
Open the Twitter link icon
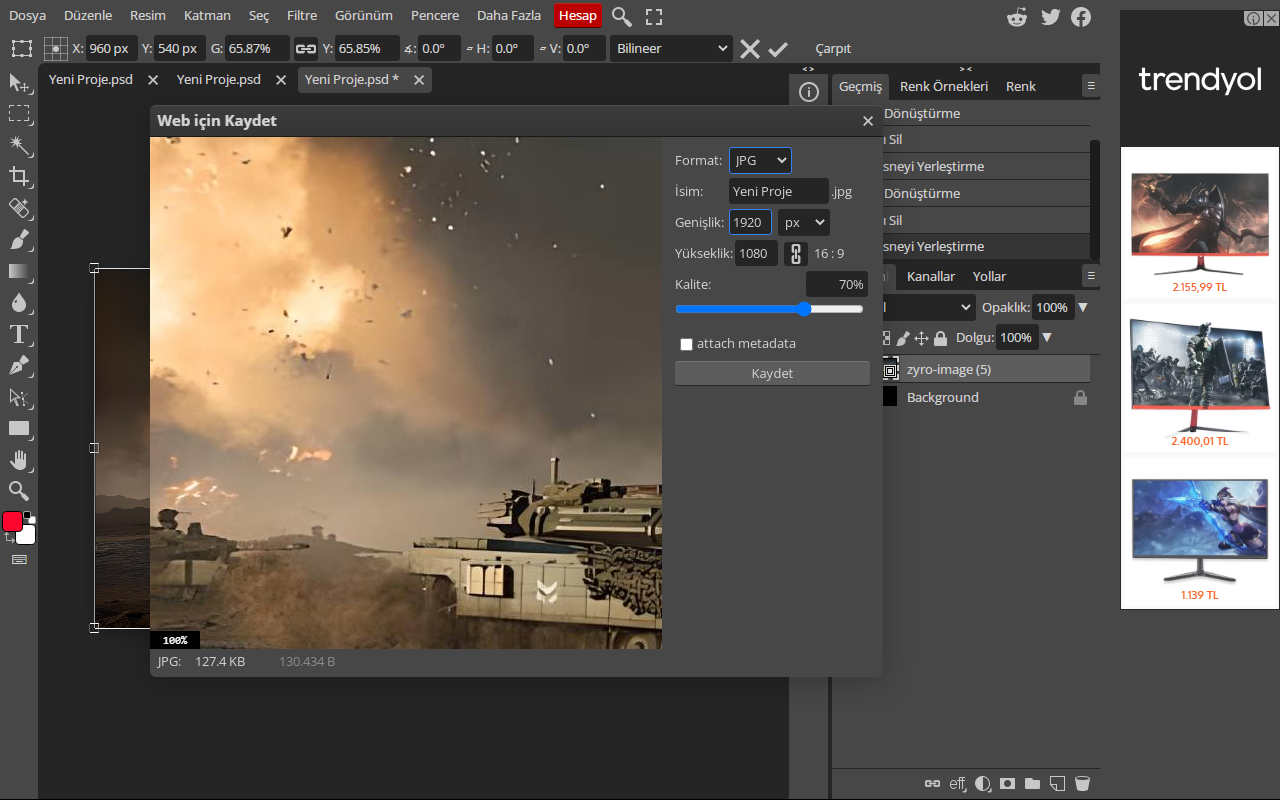click(1050, 16)
